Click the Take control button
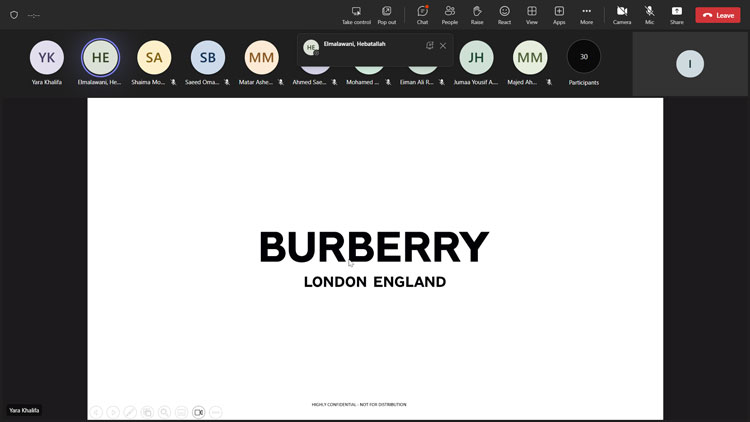This screenshot has height=422, width=750. pyautogui.click(x=356, y=14)
